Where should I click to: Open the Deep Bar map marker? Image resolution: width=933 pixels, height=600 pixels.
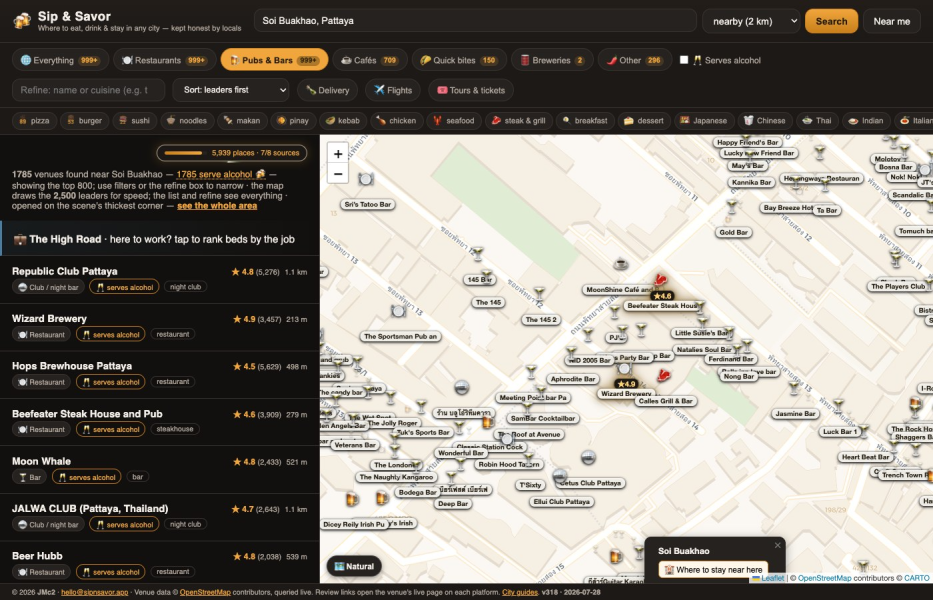pos(453,504)
